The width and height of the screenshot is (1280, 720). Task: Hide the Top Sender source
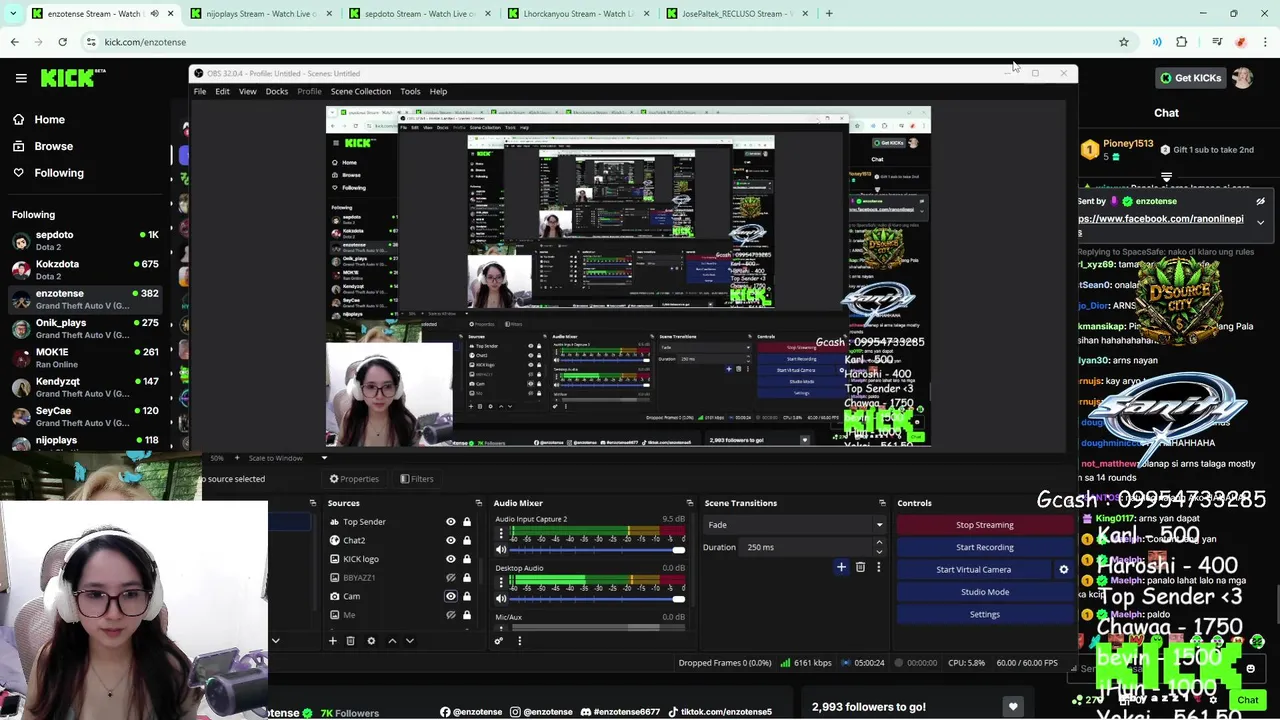point(450,522)
